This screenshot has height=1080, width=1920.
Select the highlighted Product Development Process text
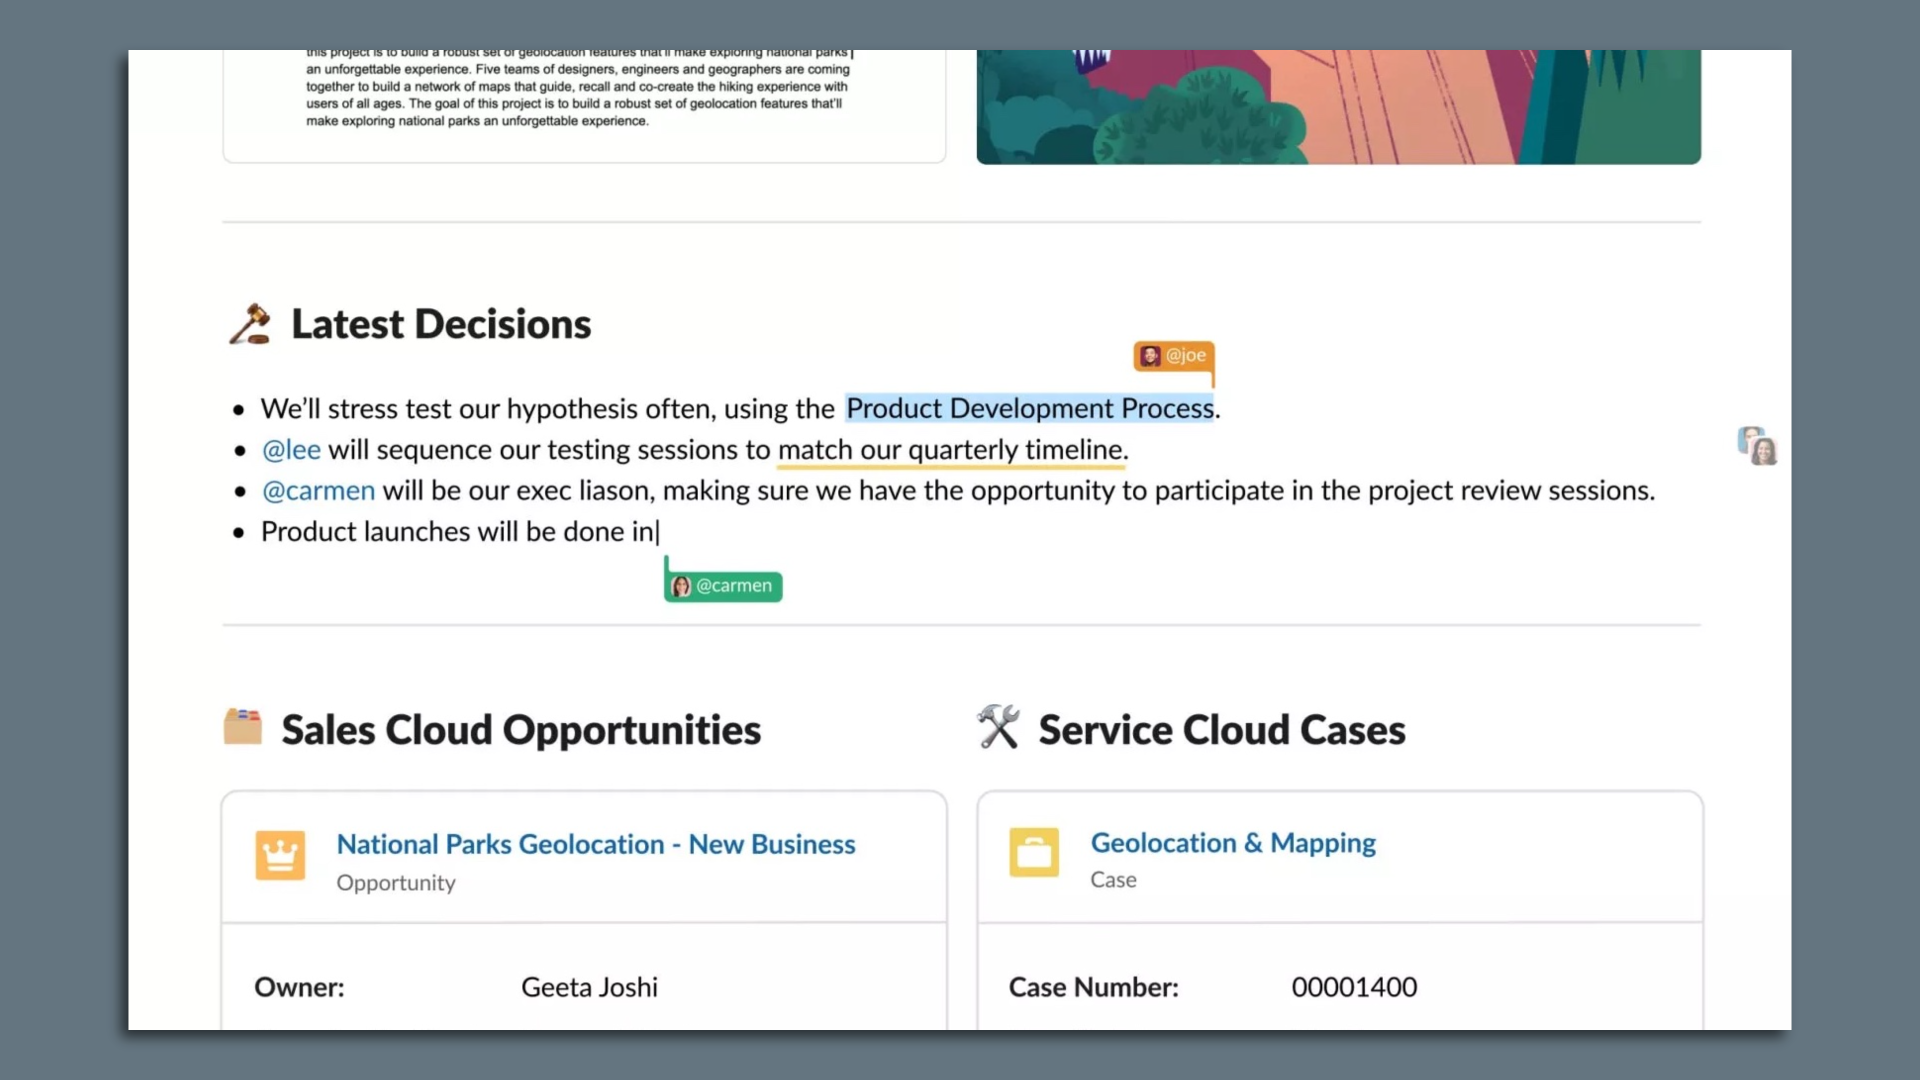(x=1030, y=408)
